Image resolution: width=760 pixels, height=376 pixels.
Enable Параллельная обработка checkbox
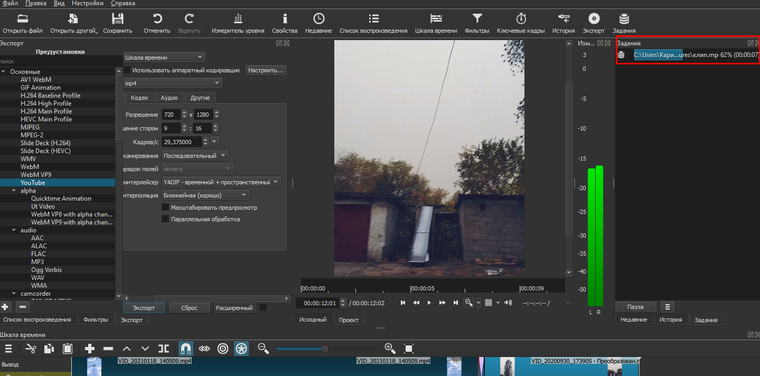[165, 219]
